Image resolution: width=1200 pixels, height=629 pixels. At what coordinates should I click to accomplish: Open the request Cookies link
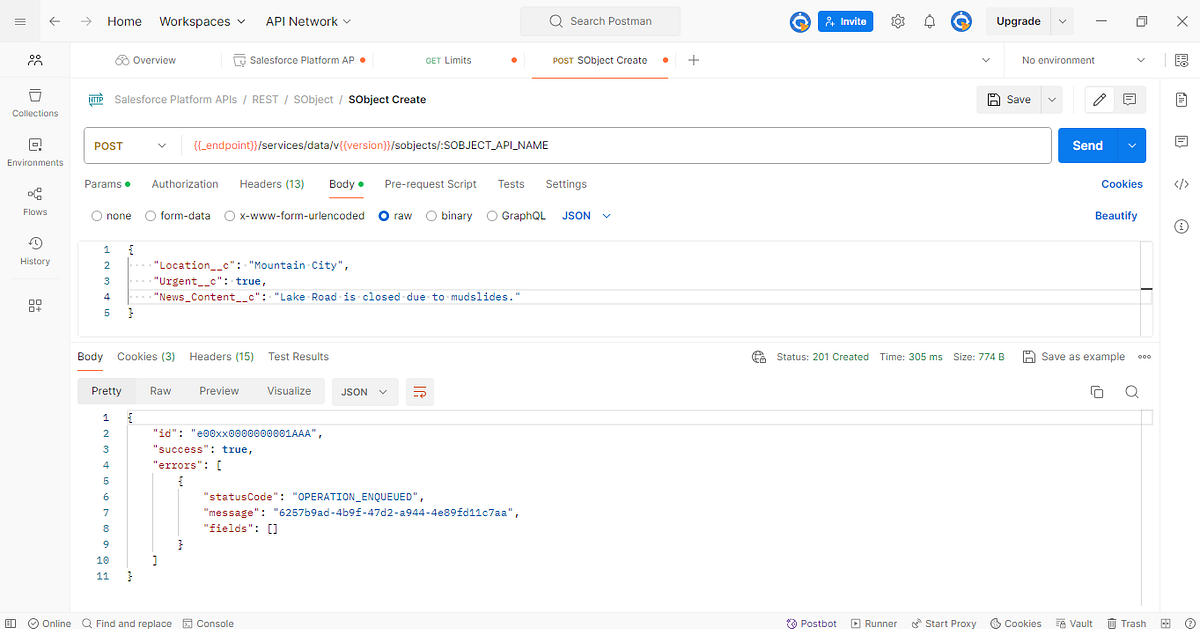click(x=1122, y=184)
